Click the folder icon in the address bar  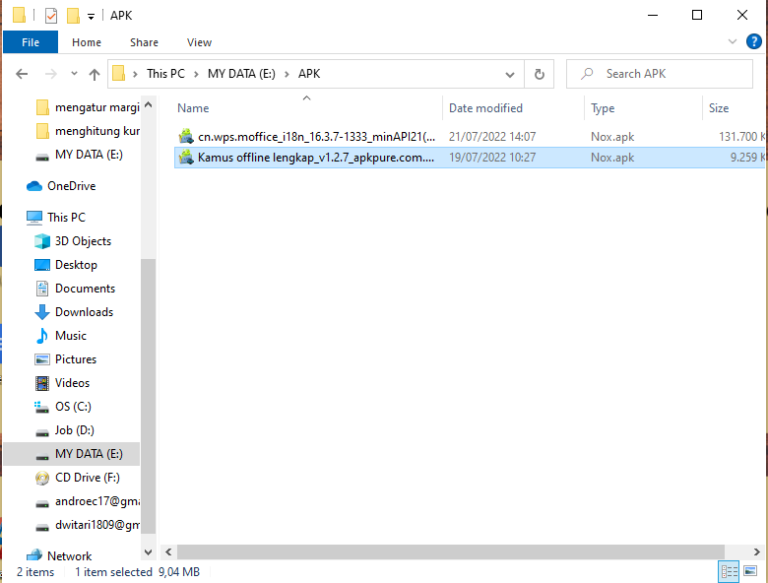[118, 74]
